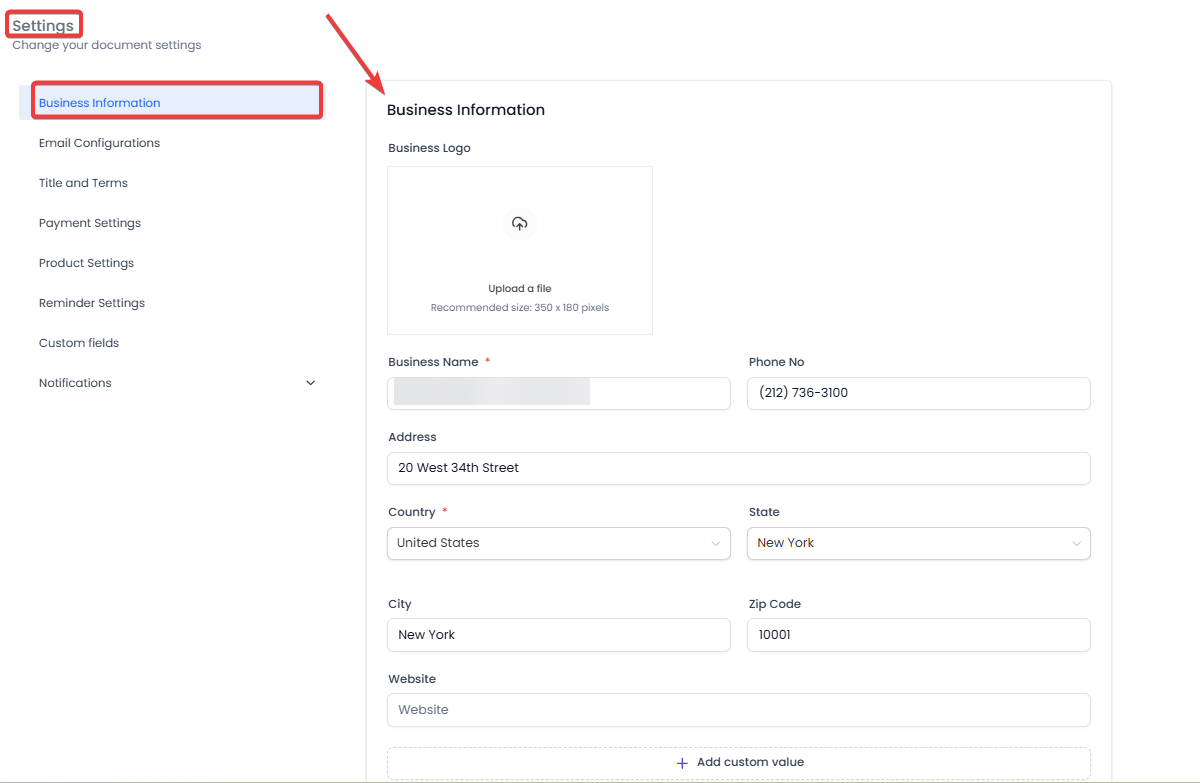This screenshot has width=1200, height=783.
Task: Open the Country dropdown showing United States
Action: [x=559, y=543]
